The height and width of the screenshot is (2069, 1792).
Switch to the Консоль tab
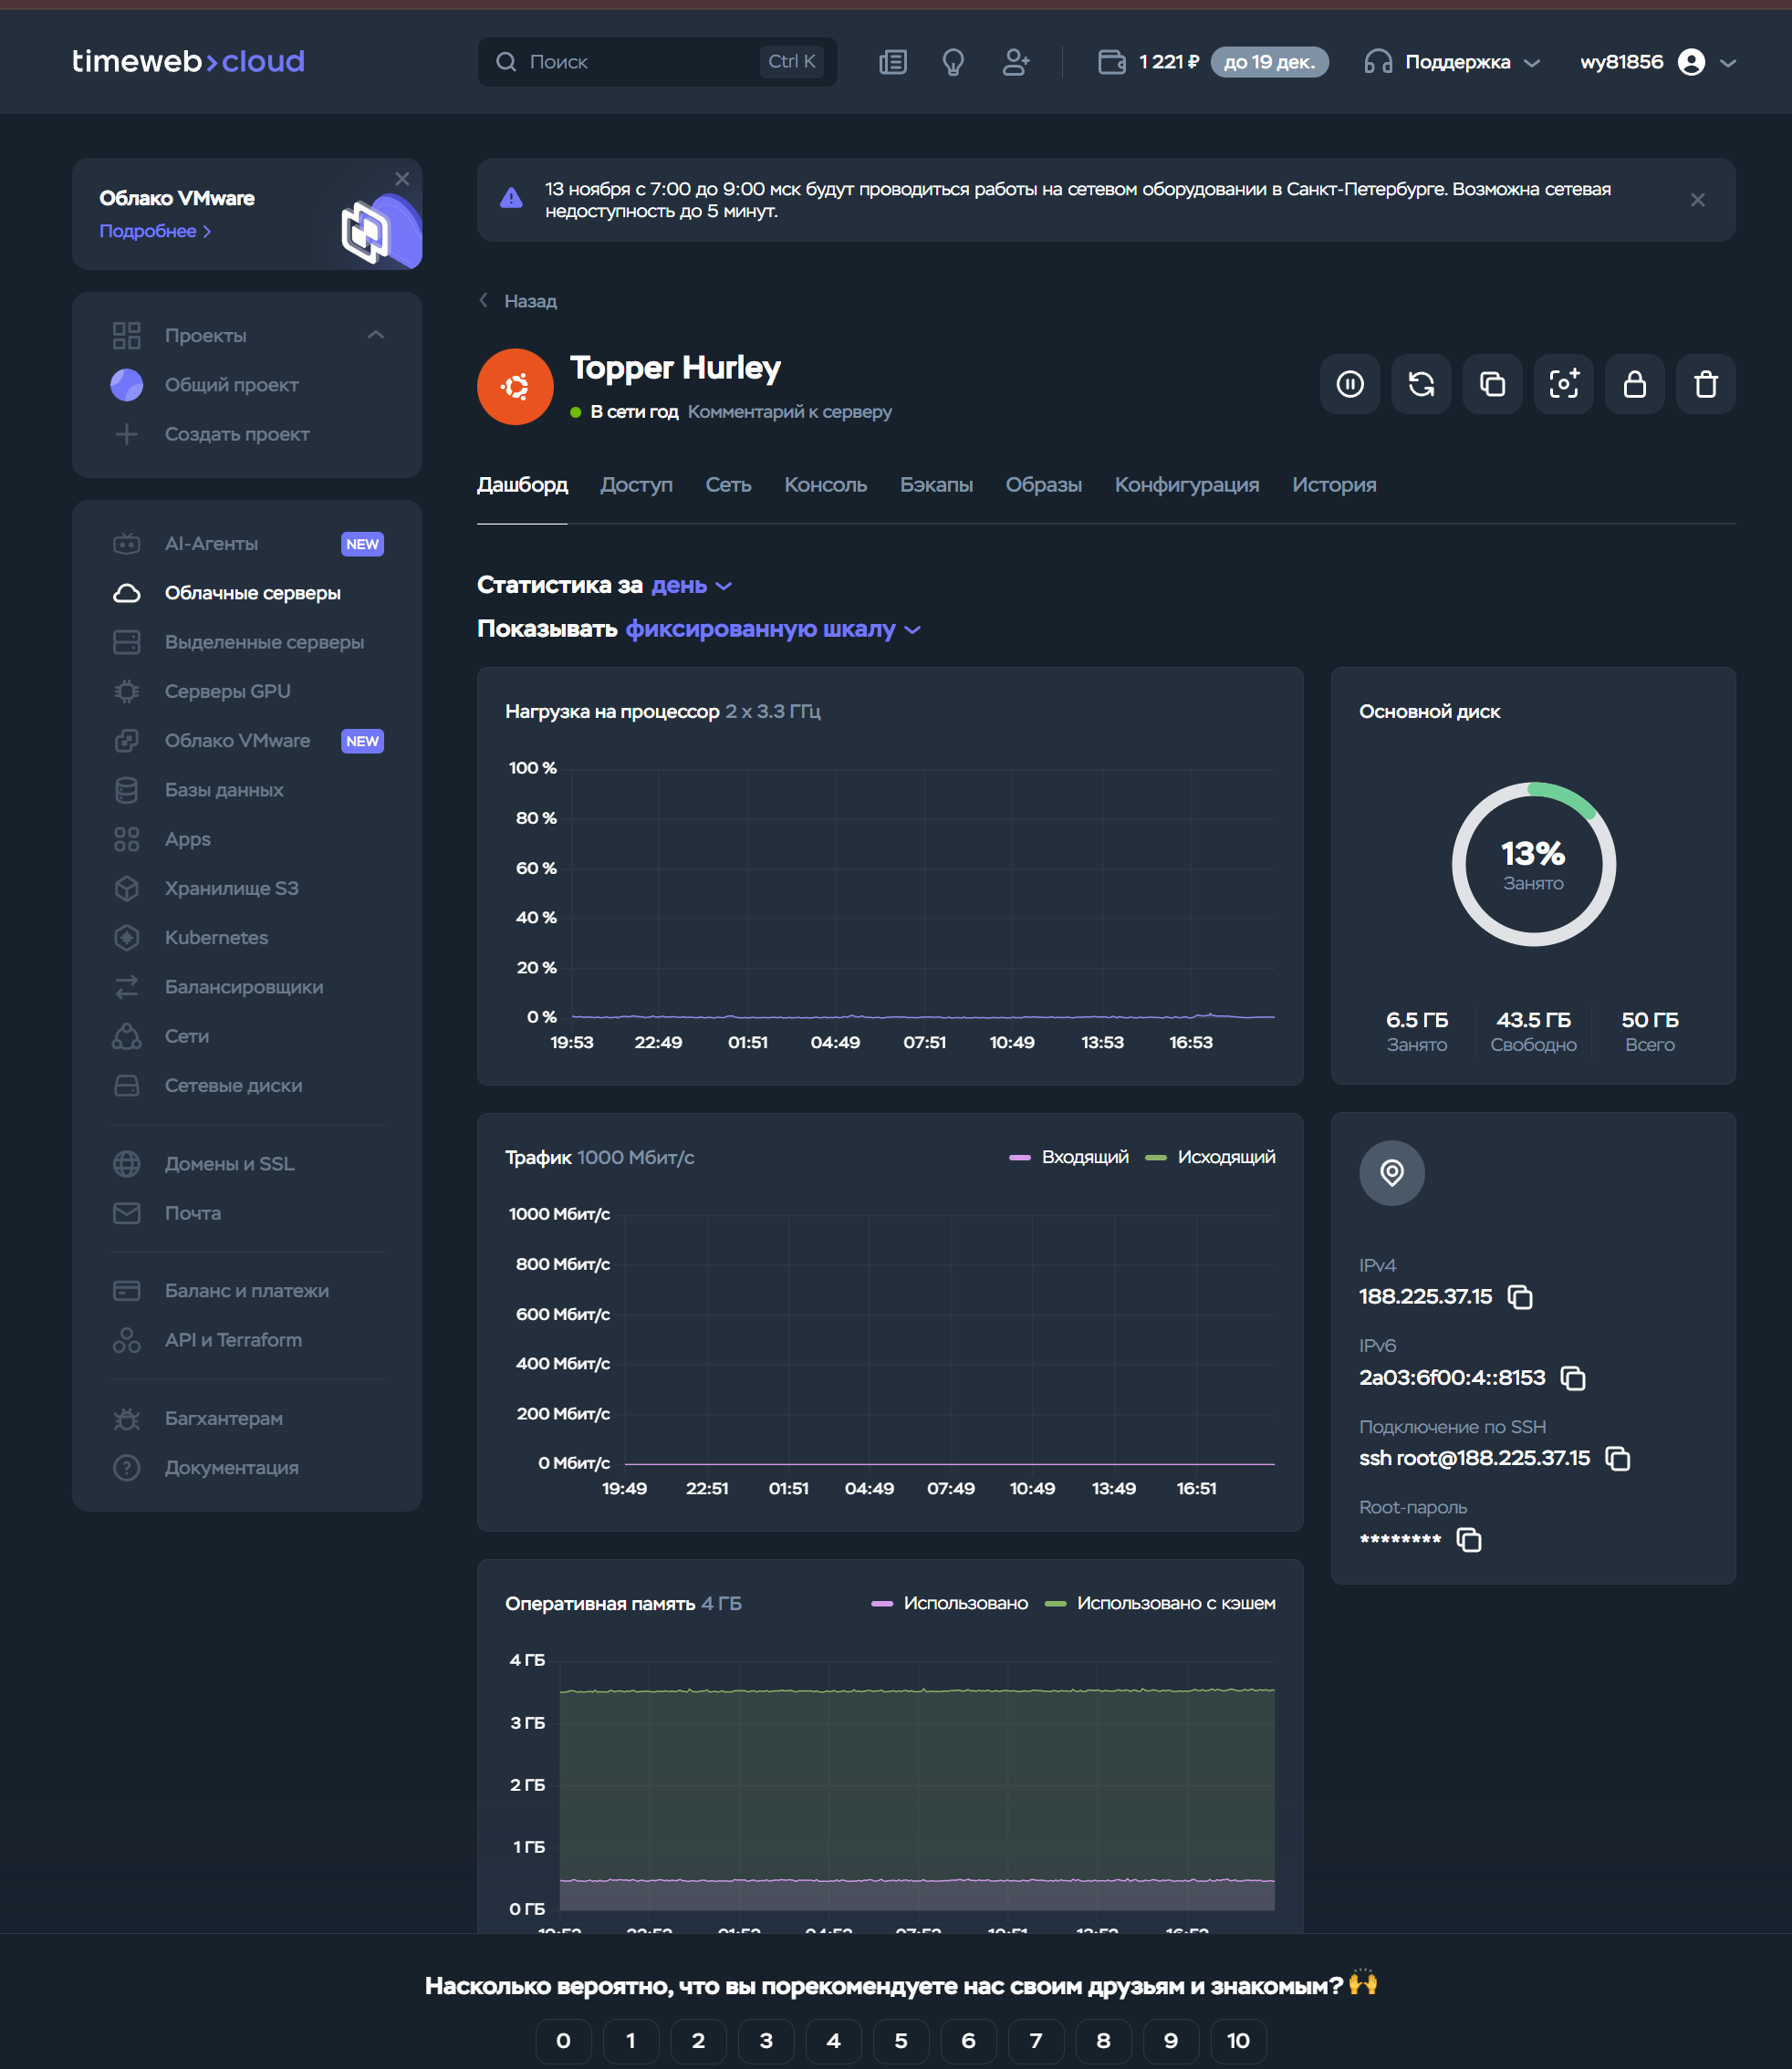[825, 485]
